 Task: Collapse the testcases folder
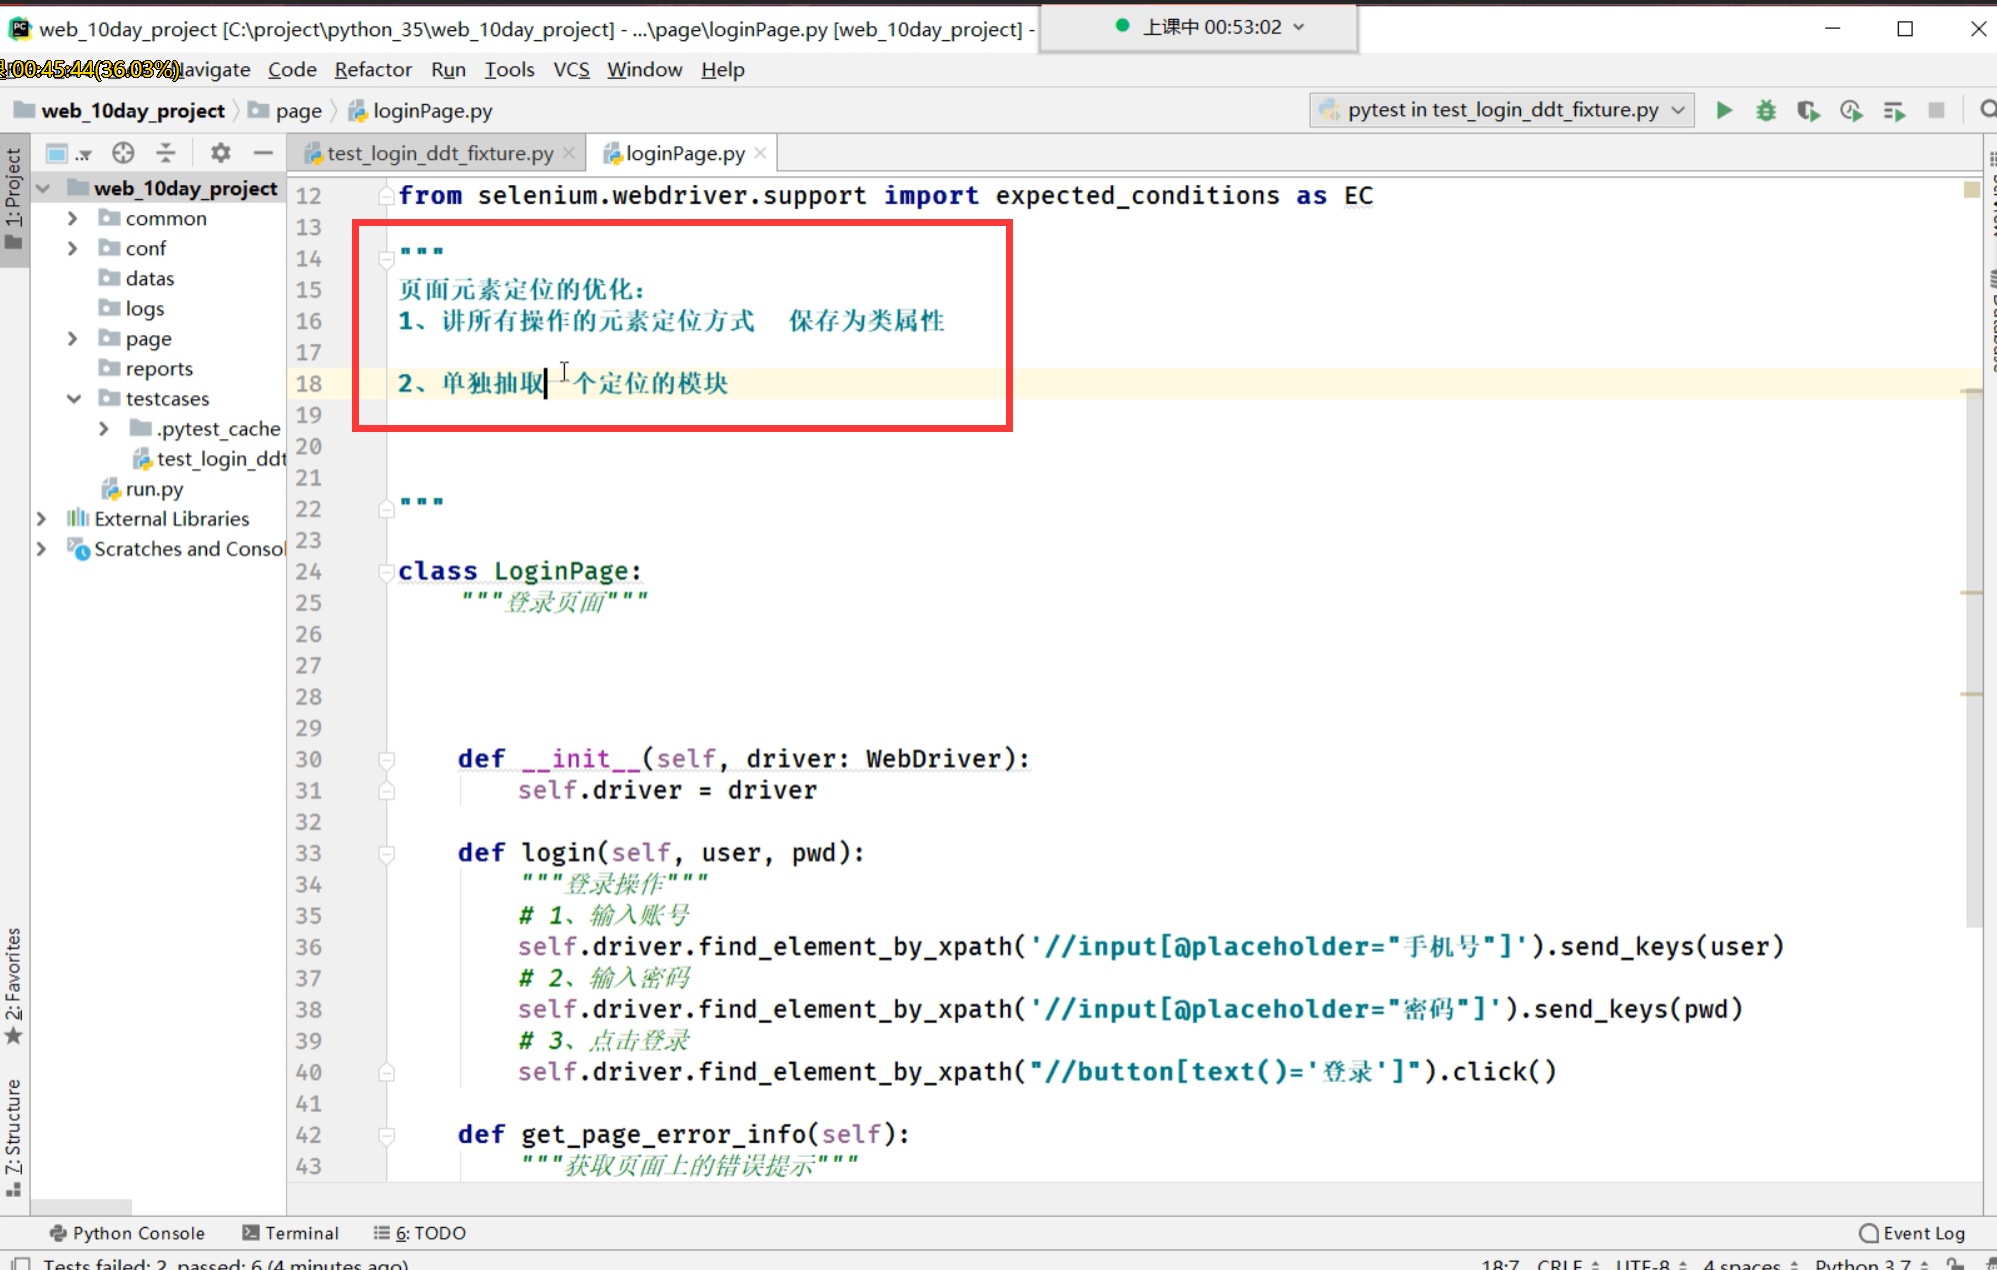73,399
